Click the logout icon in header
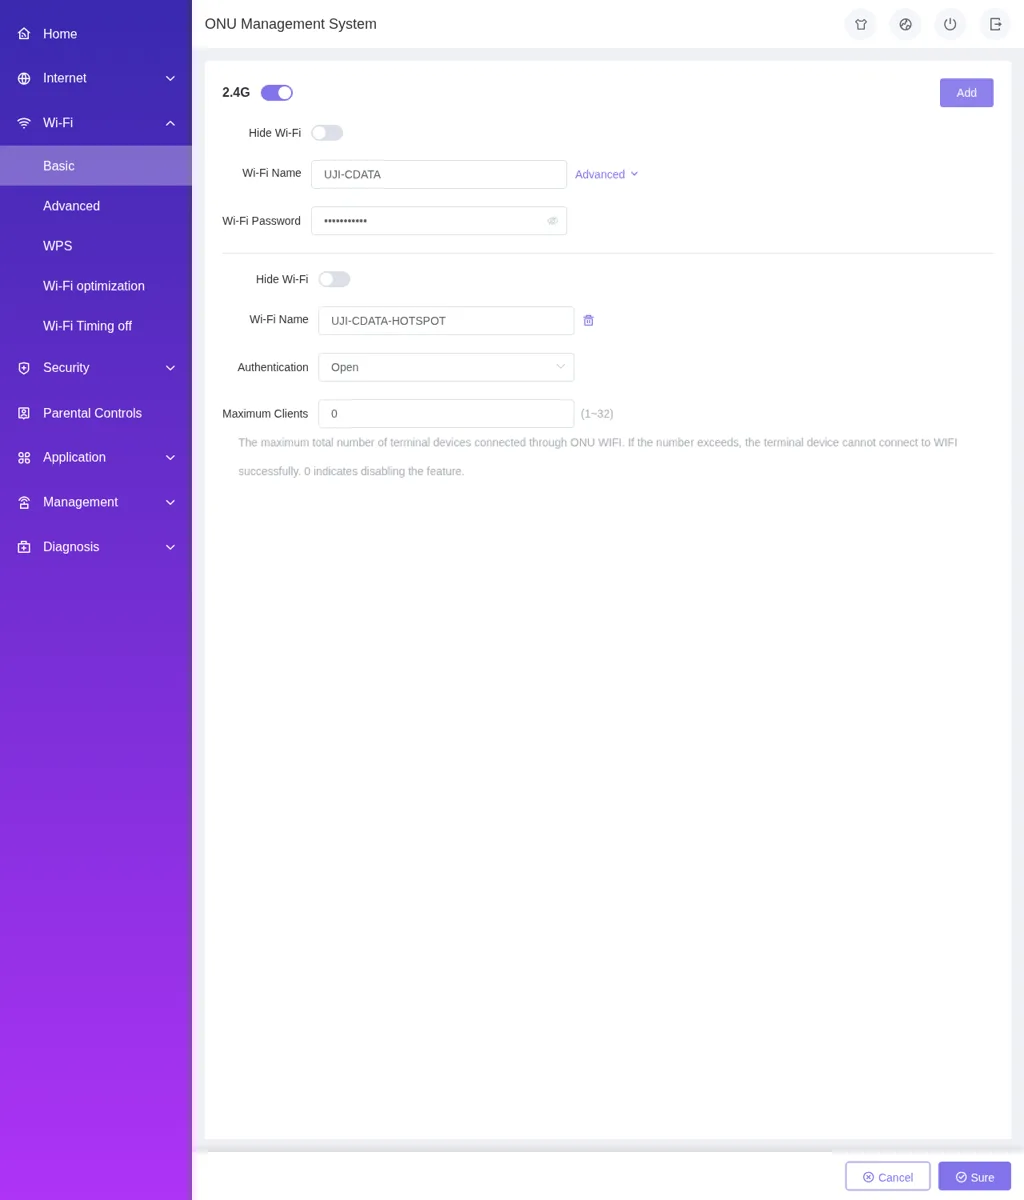The image size is (1024, 1200). tap(995, 24)
